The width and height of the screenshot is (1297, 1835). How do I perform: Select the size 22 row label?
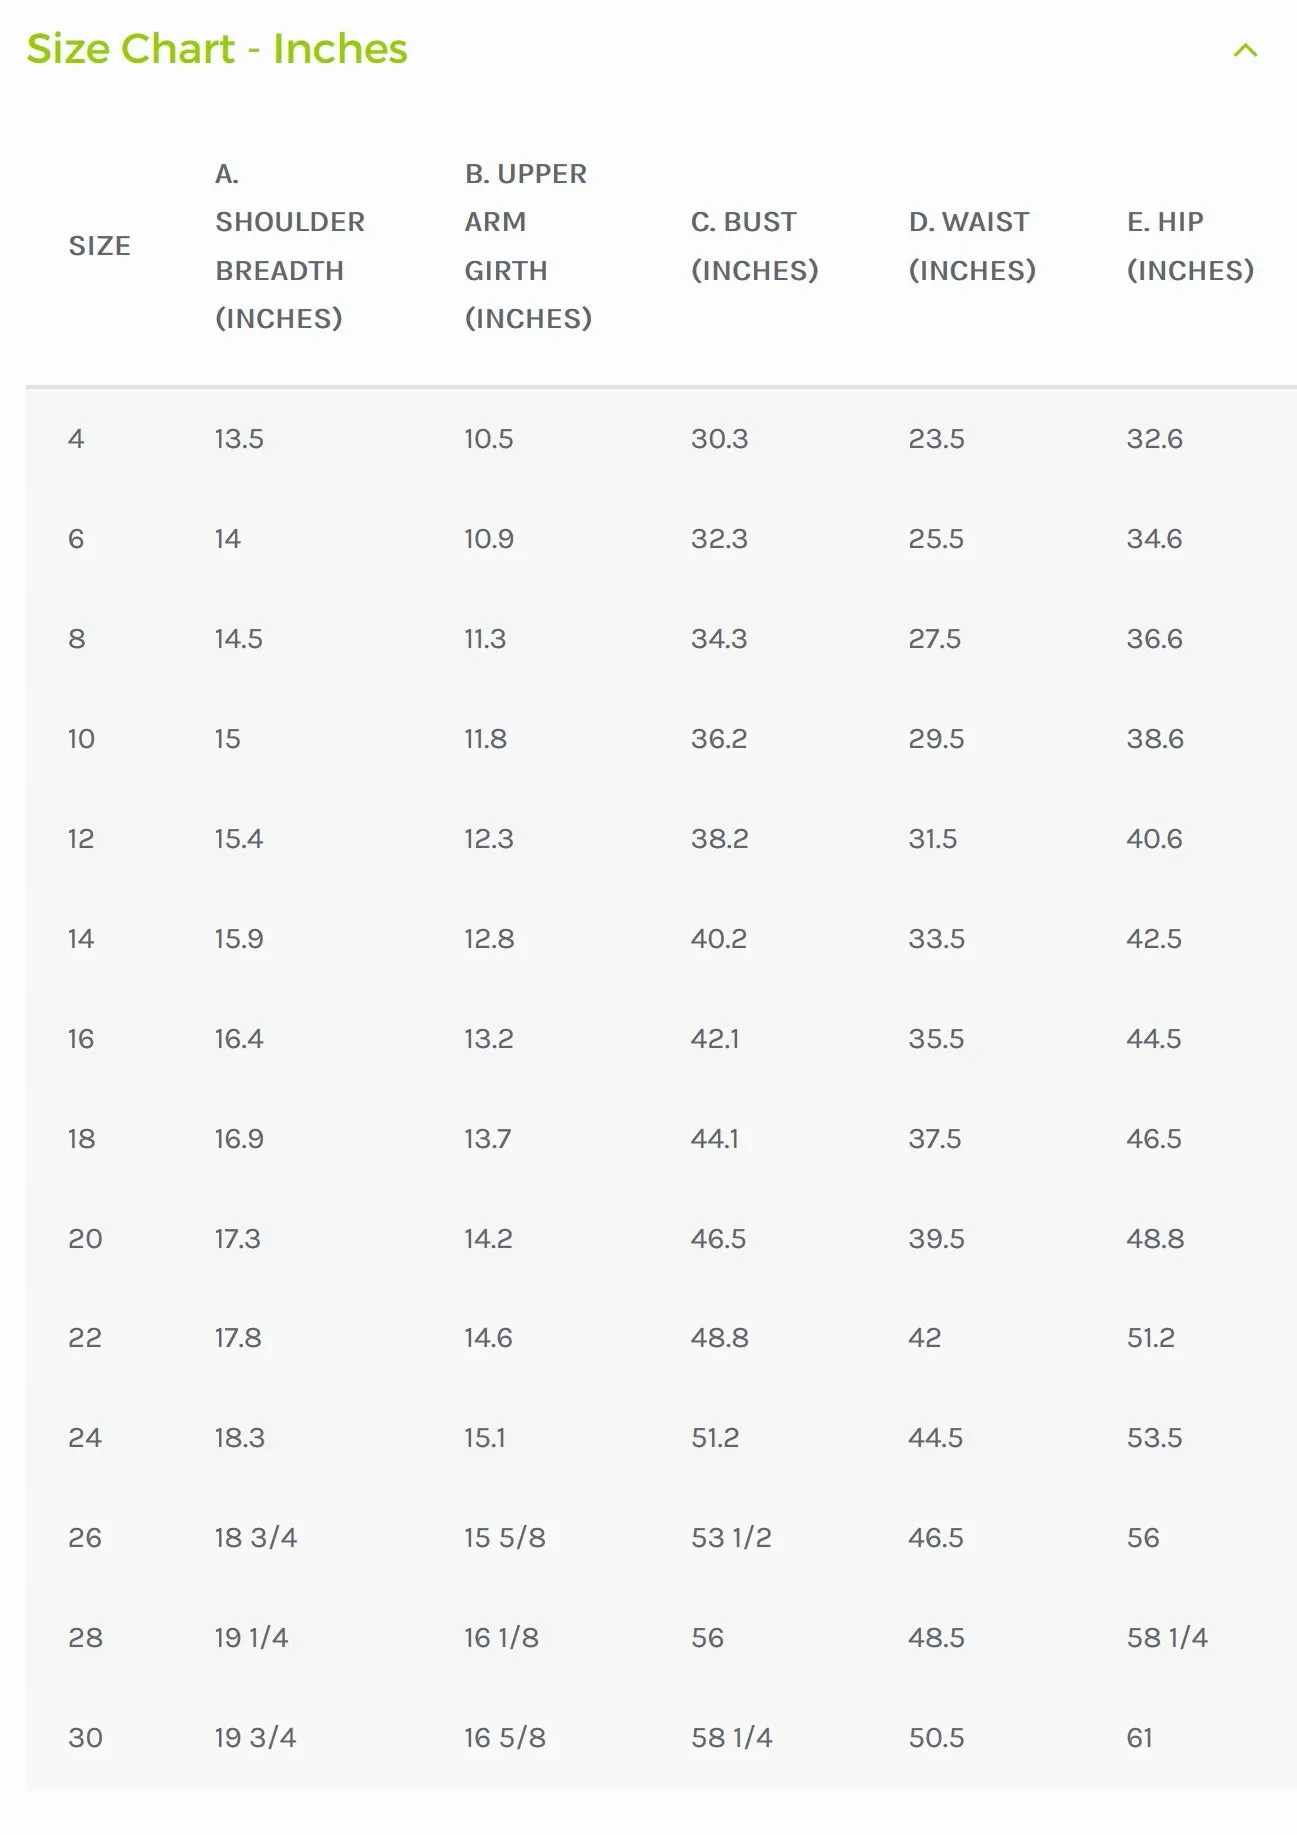pos(85,1338)
